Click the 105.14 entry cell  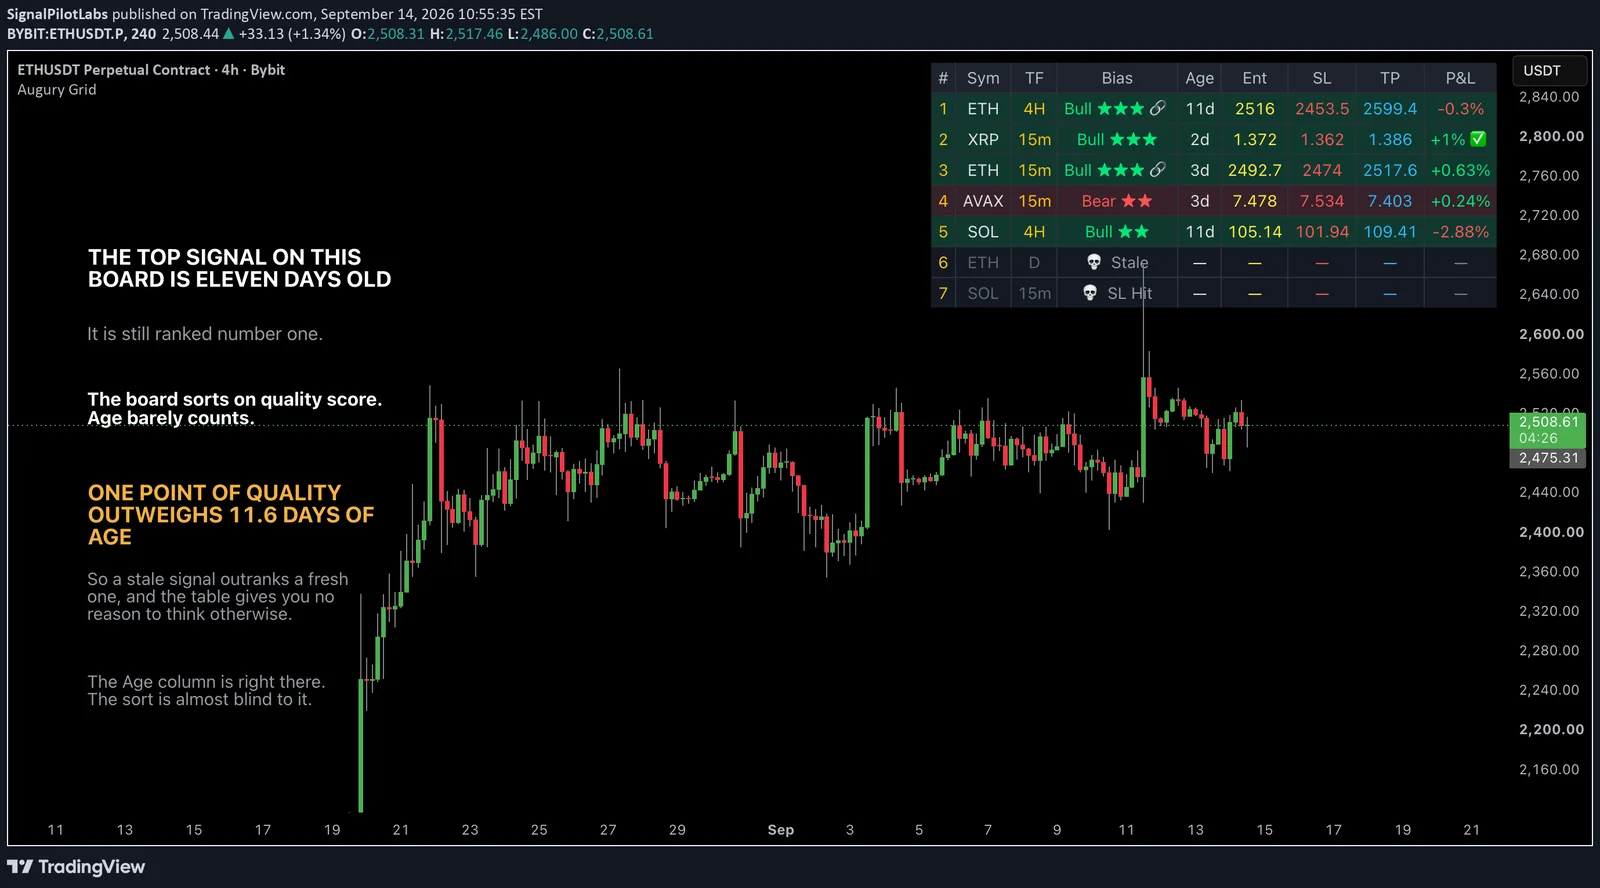tap(1254, 232)
